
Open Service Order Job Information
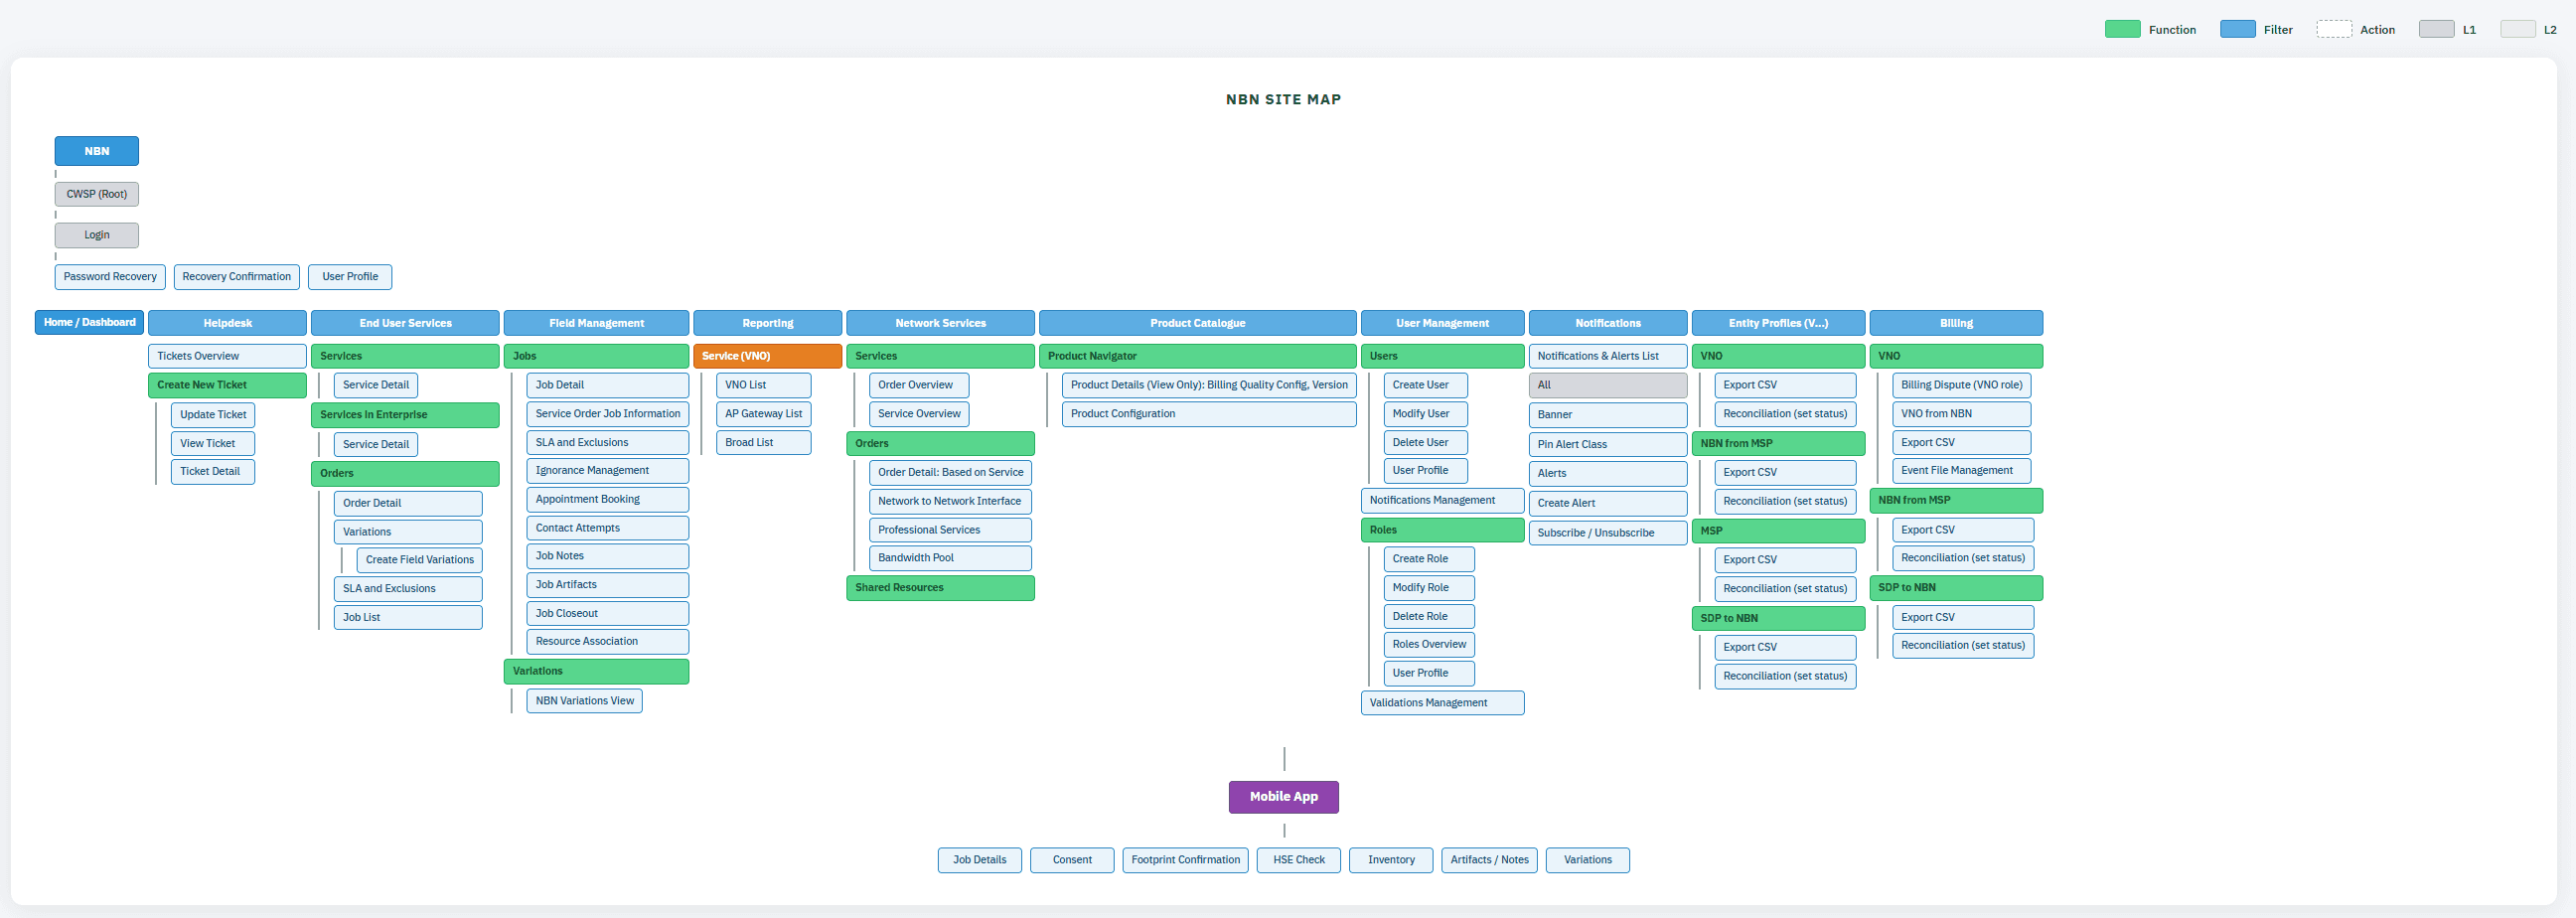pyautogui.click(x=608, y=414)
